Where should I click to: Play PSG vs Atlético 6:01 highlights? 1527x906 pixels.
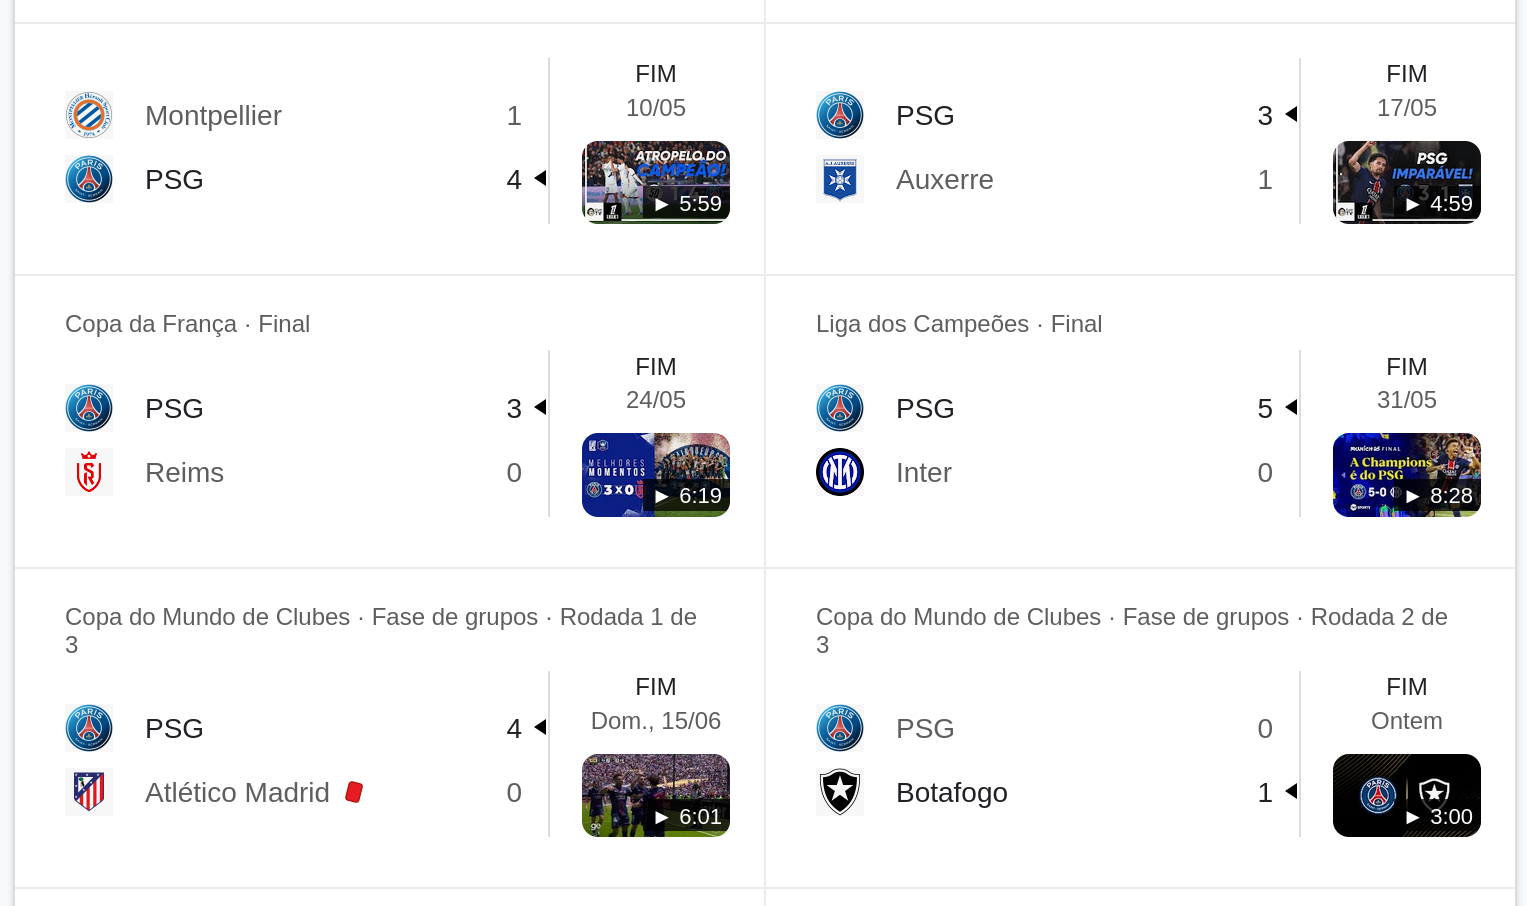656,795
